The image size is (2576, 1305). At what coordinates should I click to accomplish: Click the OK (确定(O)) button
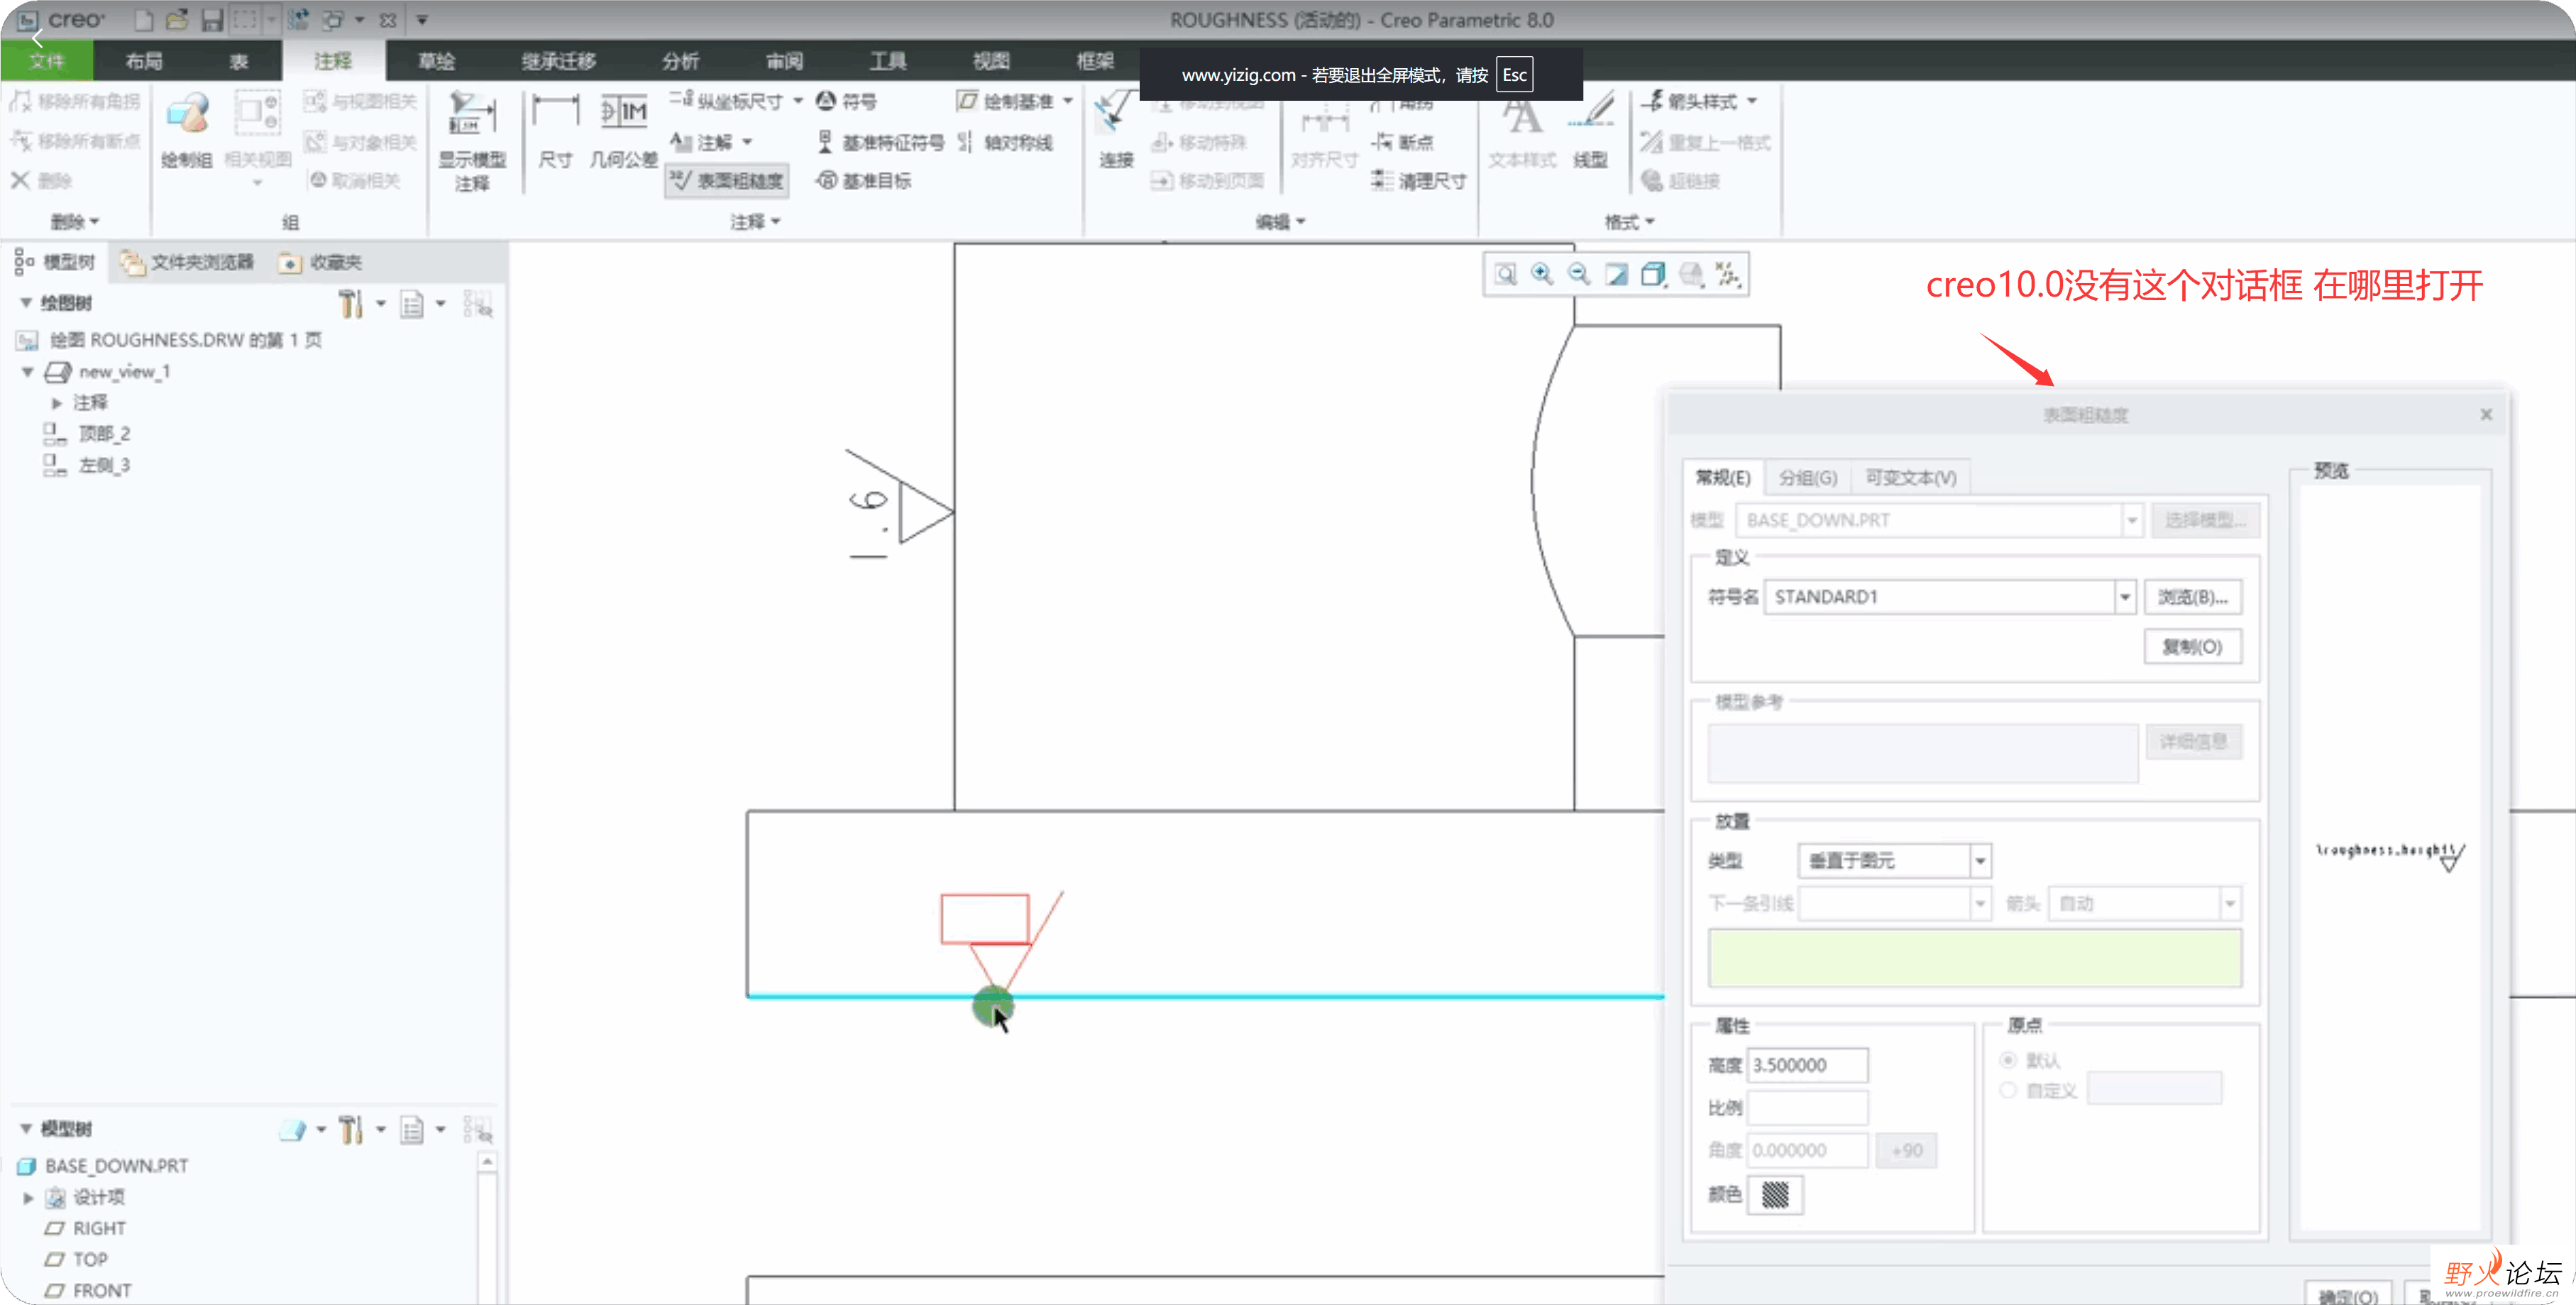pos(2348,1295)
